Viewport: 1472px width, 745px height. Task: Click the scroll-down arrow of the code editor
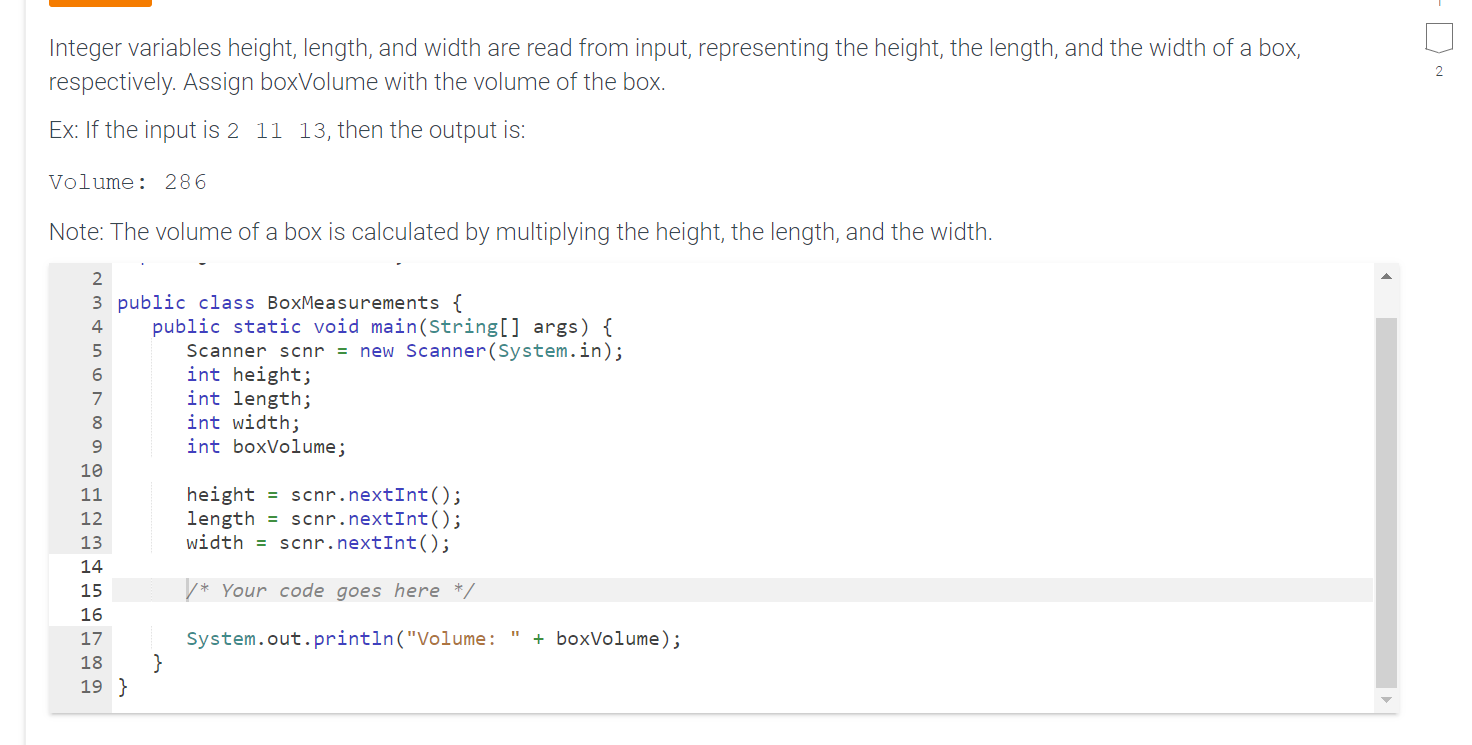(x=1385, y=699)
